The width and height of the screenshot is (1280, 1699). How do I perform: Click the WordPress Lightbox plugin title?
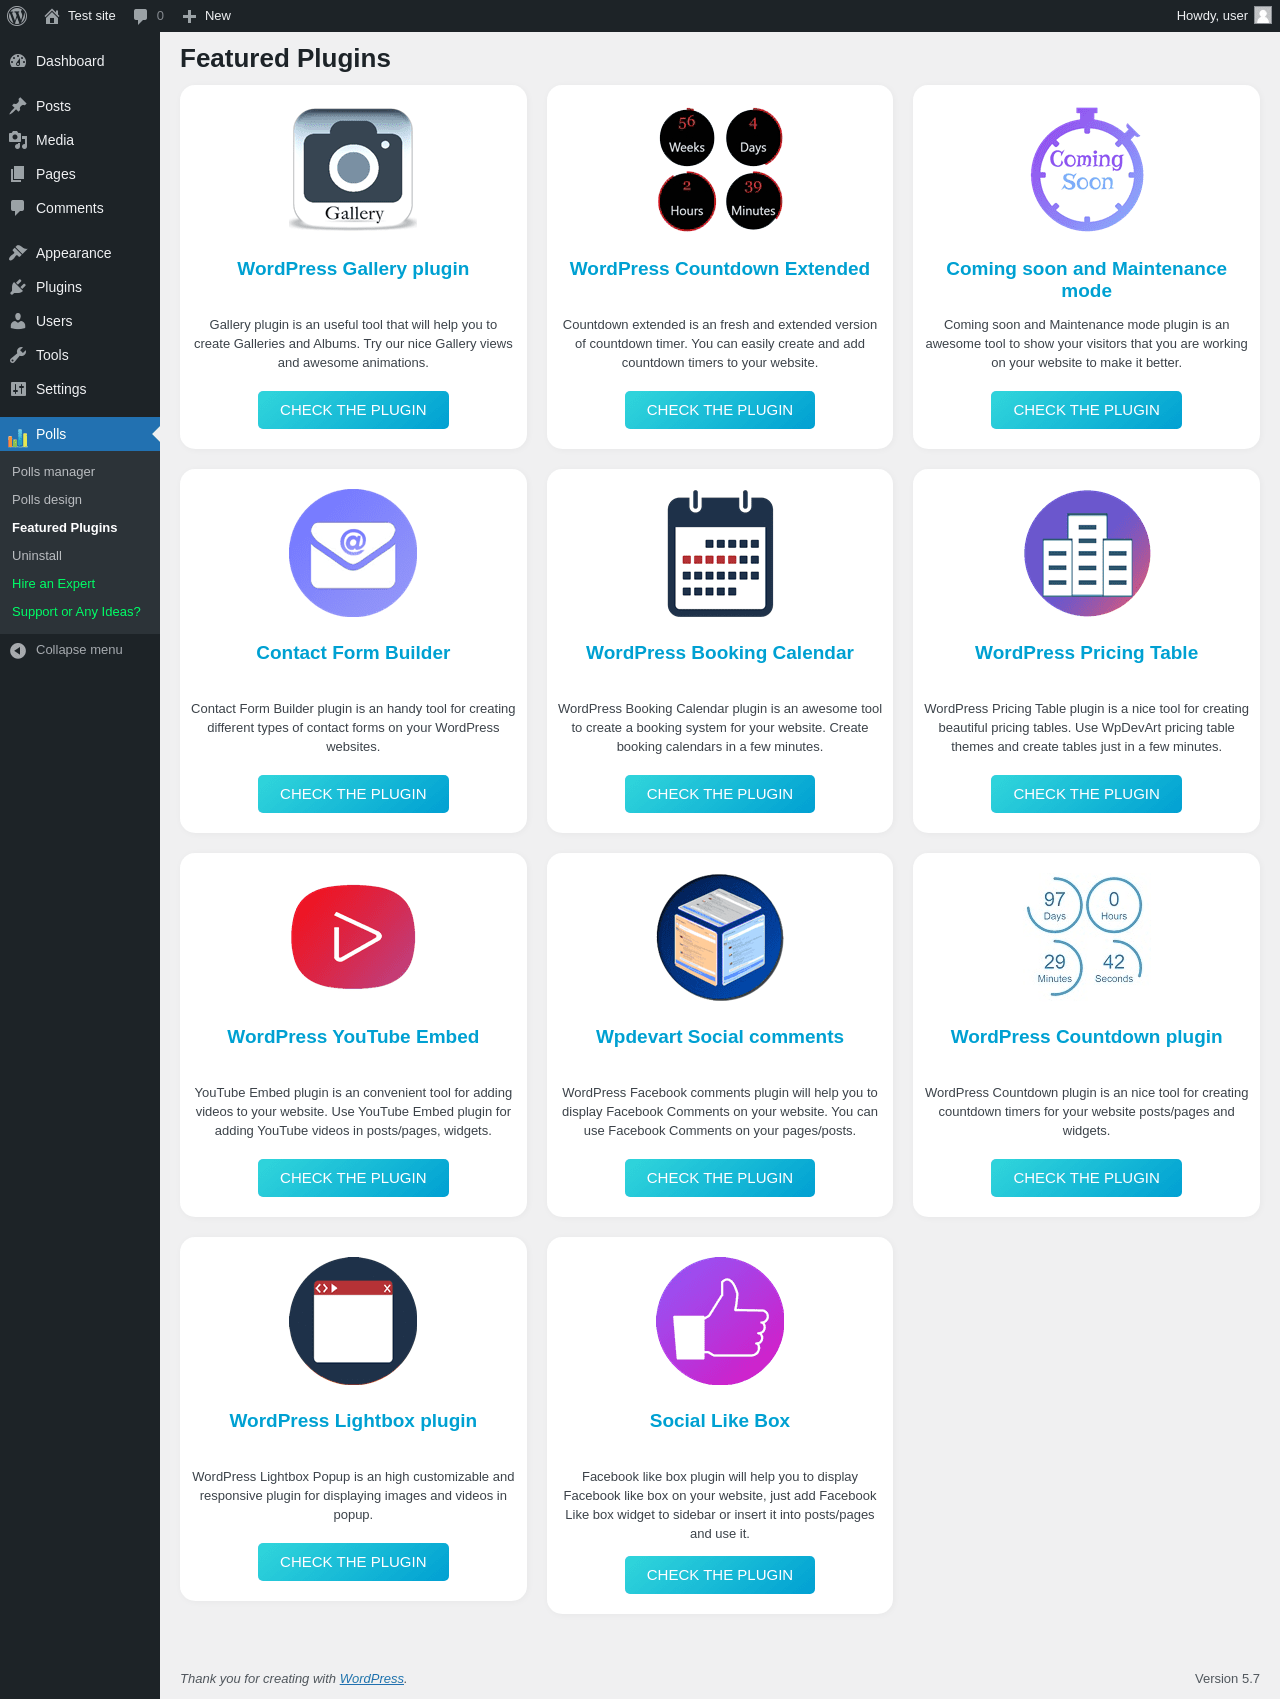[353, 1421]
